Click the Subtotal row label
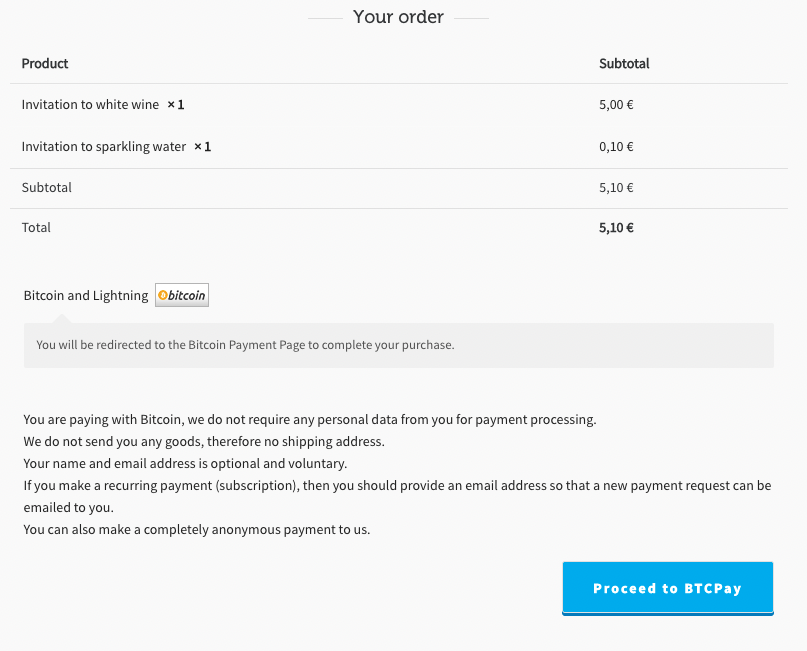 point(46,187)
